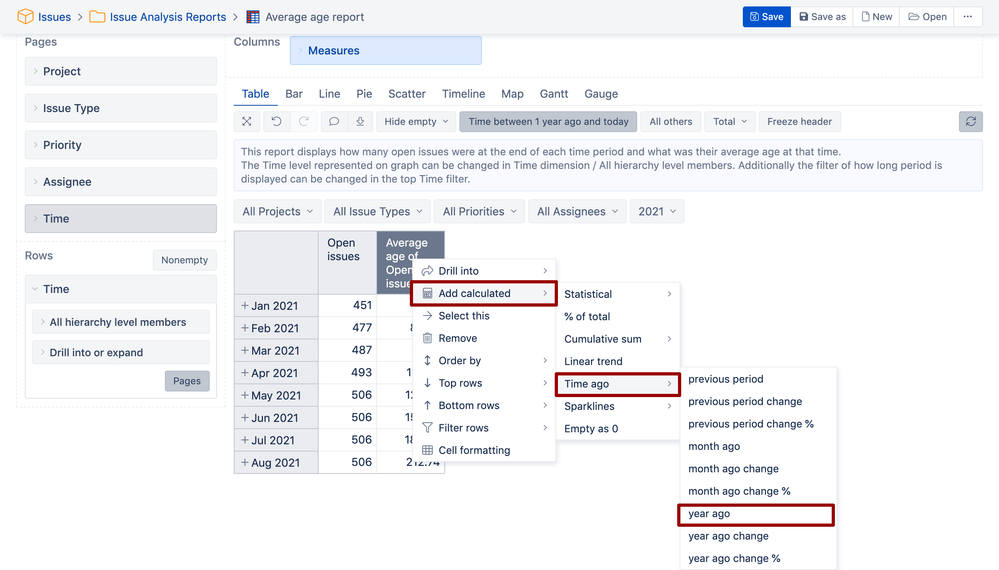Click the Save as button
The width and height of the screenshot is (999, 570).
pyautogui.click(x=823, y=17)
